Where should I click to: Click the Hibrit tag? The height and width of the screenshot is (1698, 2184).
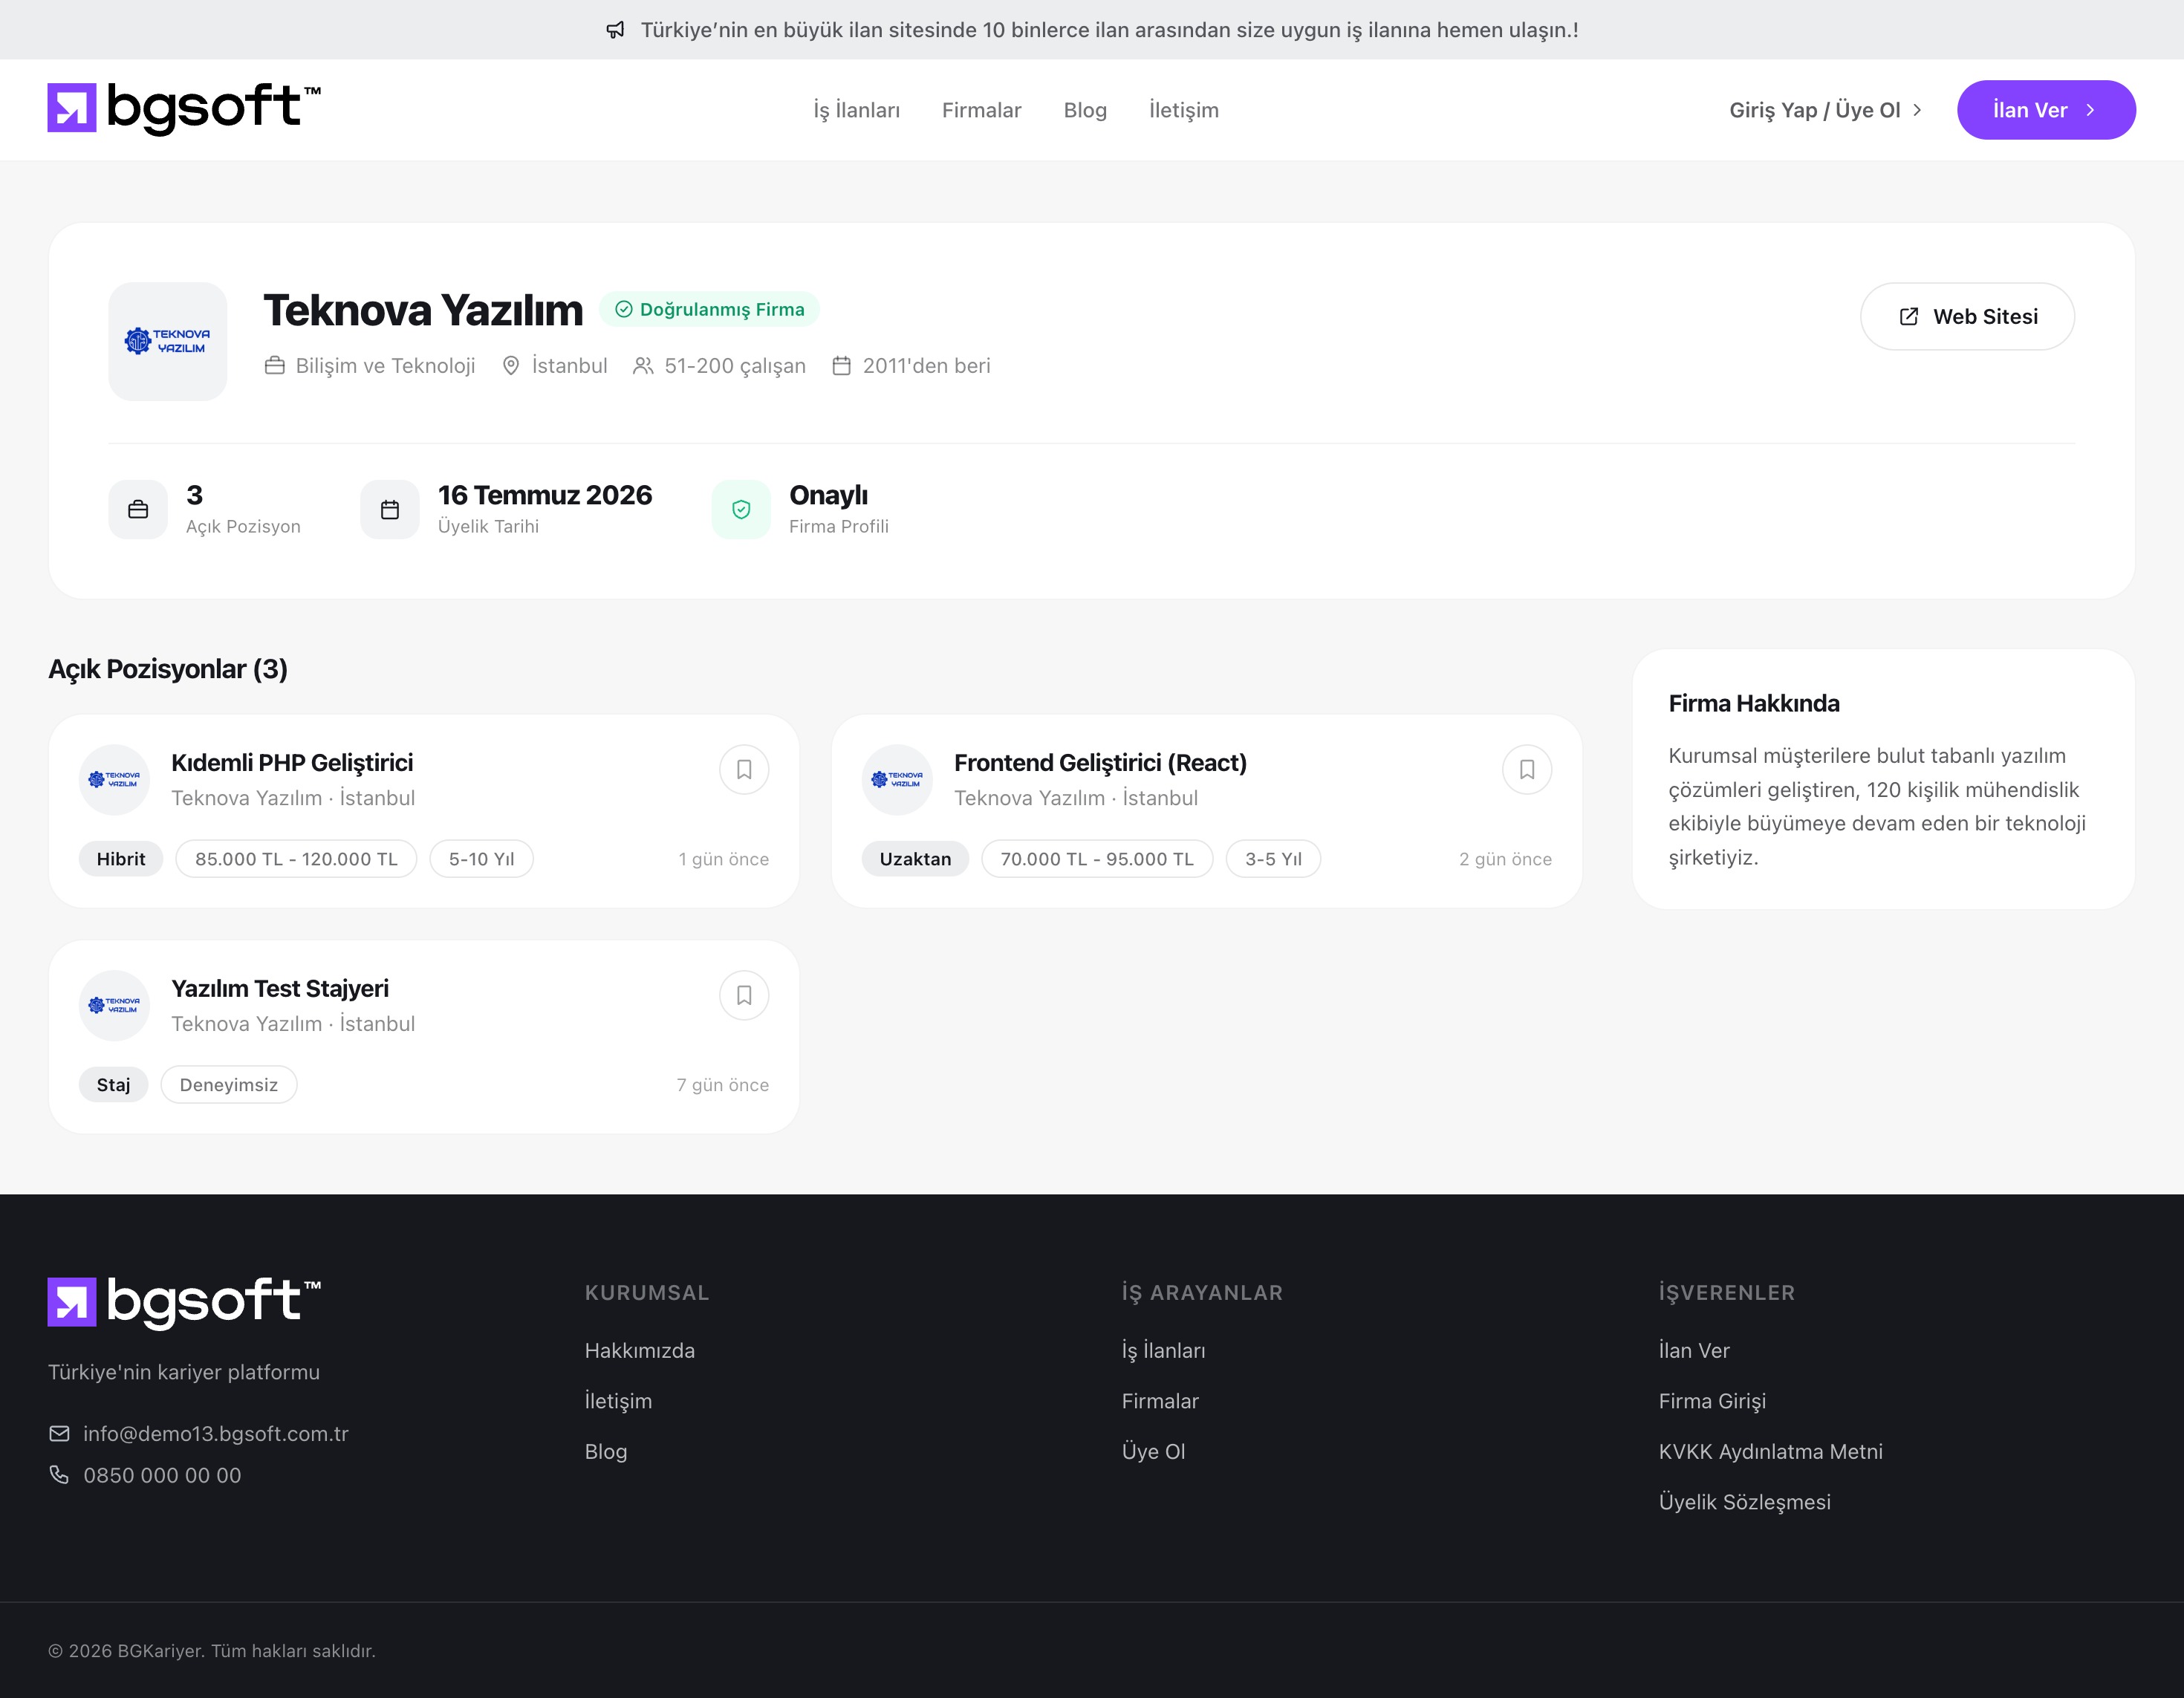click(121, 859)
